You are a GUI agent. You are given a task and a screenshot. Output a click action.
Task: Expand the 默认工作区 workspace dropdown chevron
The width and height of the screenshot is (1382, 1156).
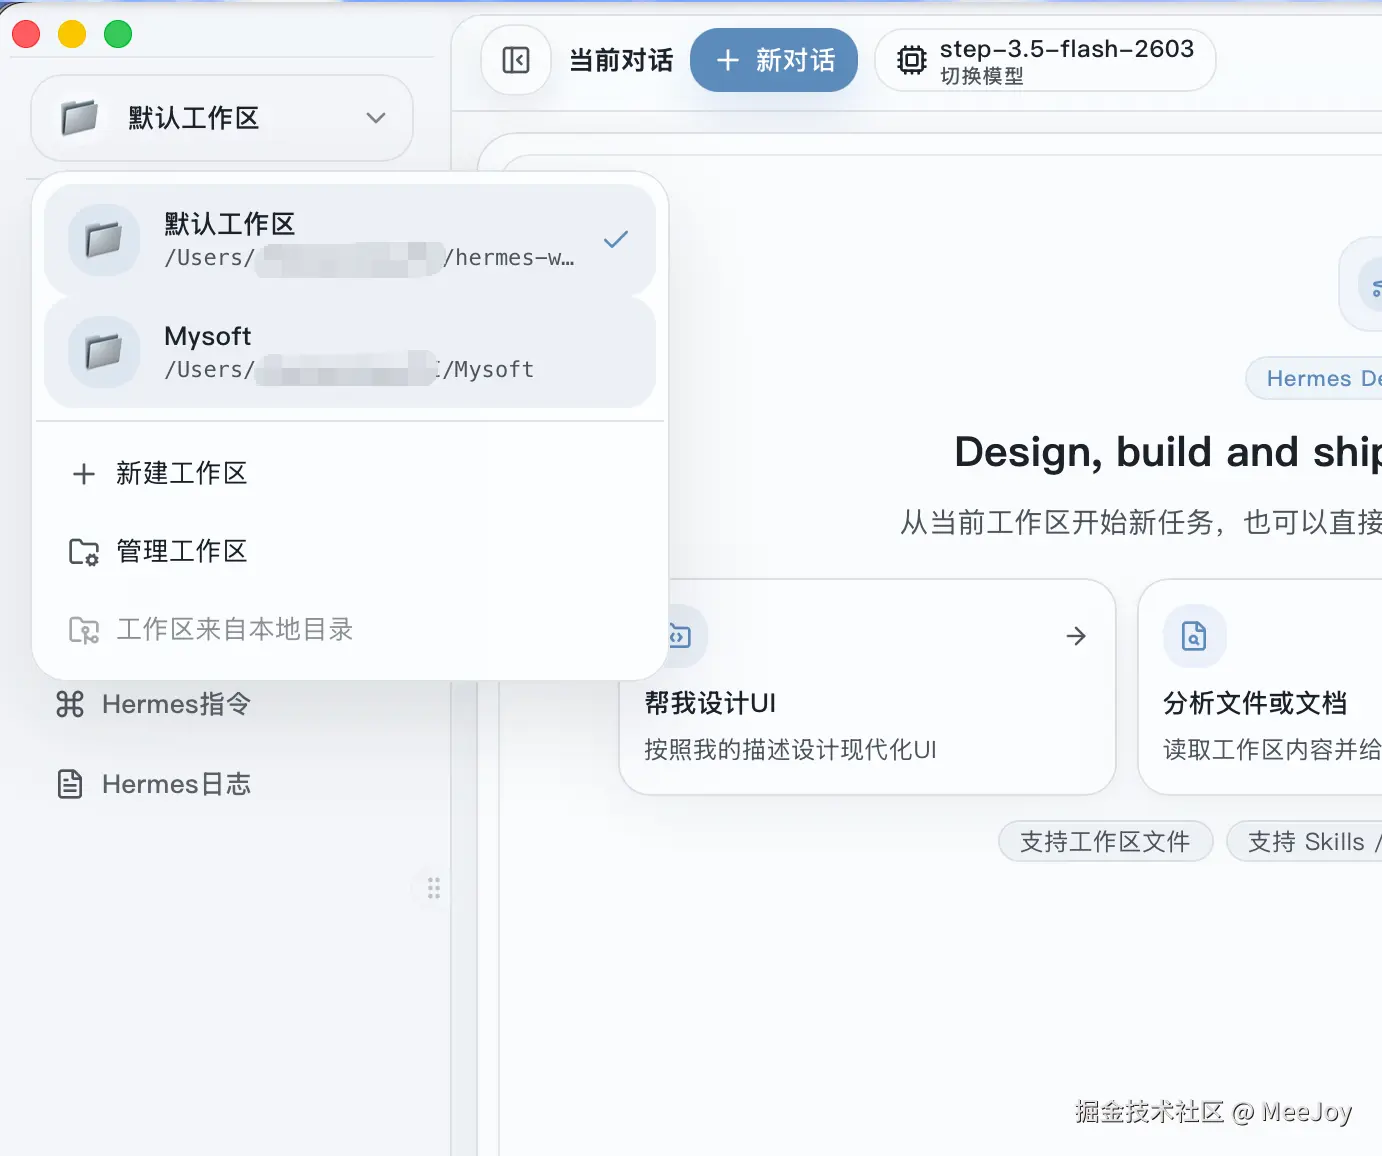376,118
